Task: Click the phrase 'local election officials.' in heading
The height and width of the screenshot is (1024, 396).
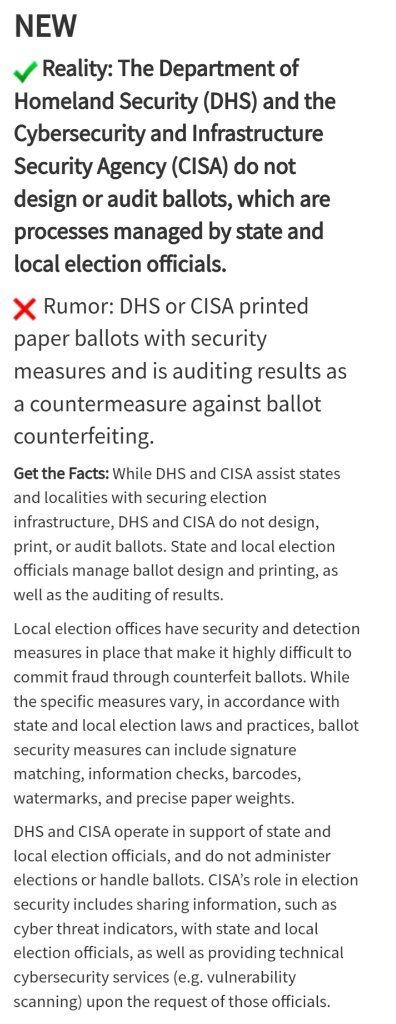Action: click(x=120, y=264)
